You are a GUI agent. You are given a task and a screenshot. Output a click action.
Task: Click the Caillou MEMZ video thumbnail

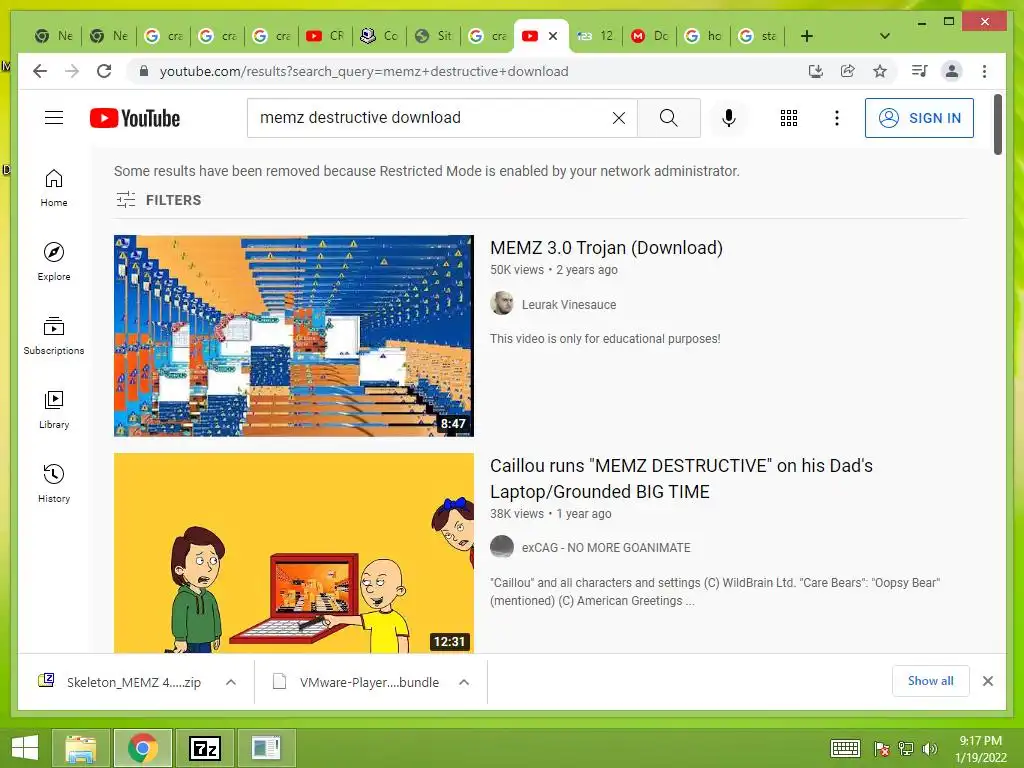coord(294,553)
